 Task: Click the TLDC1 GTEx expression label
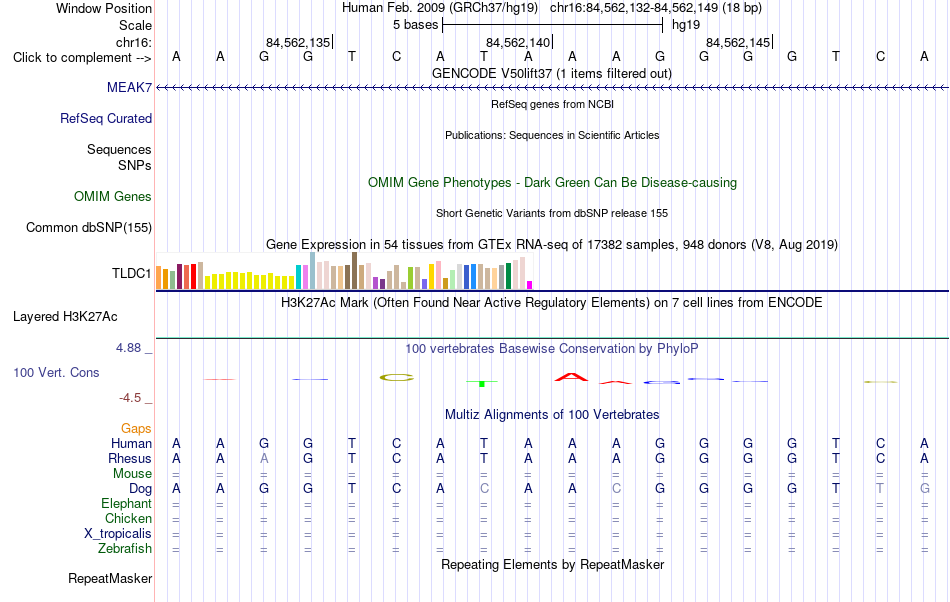[131, 273]
